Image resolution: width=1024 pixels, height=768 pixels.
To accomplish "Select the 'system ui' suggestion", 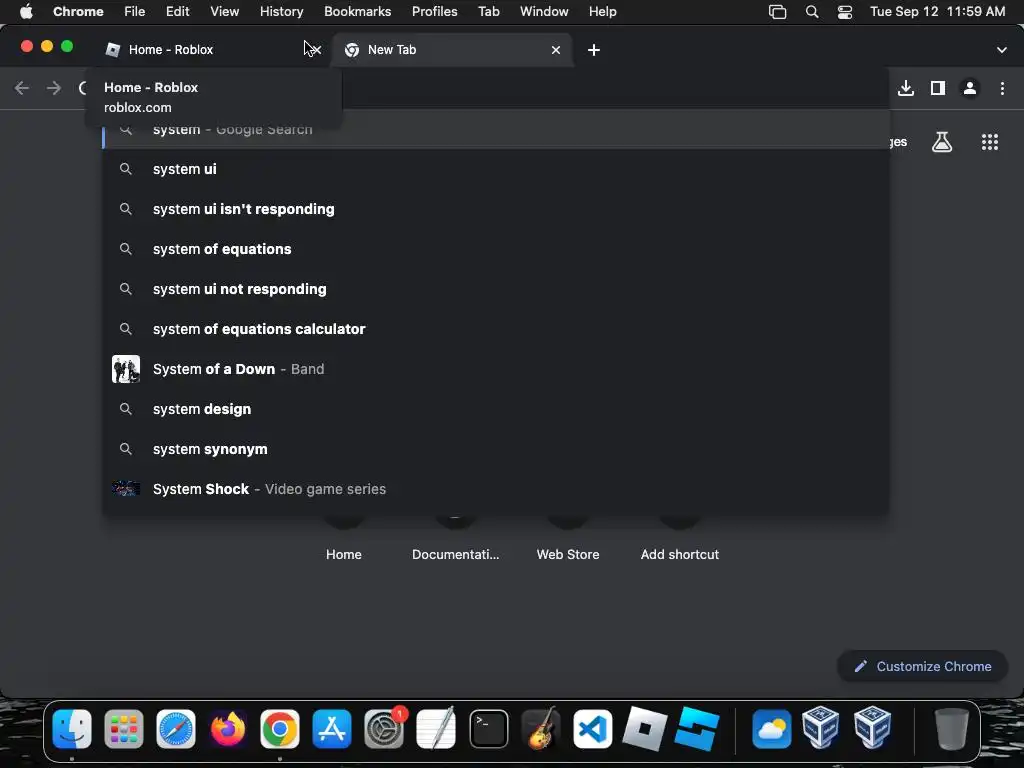I will (496, 169).
